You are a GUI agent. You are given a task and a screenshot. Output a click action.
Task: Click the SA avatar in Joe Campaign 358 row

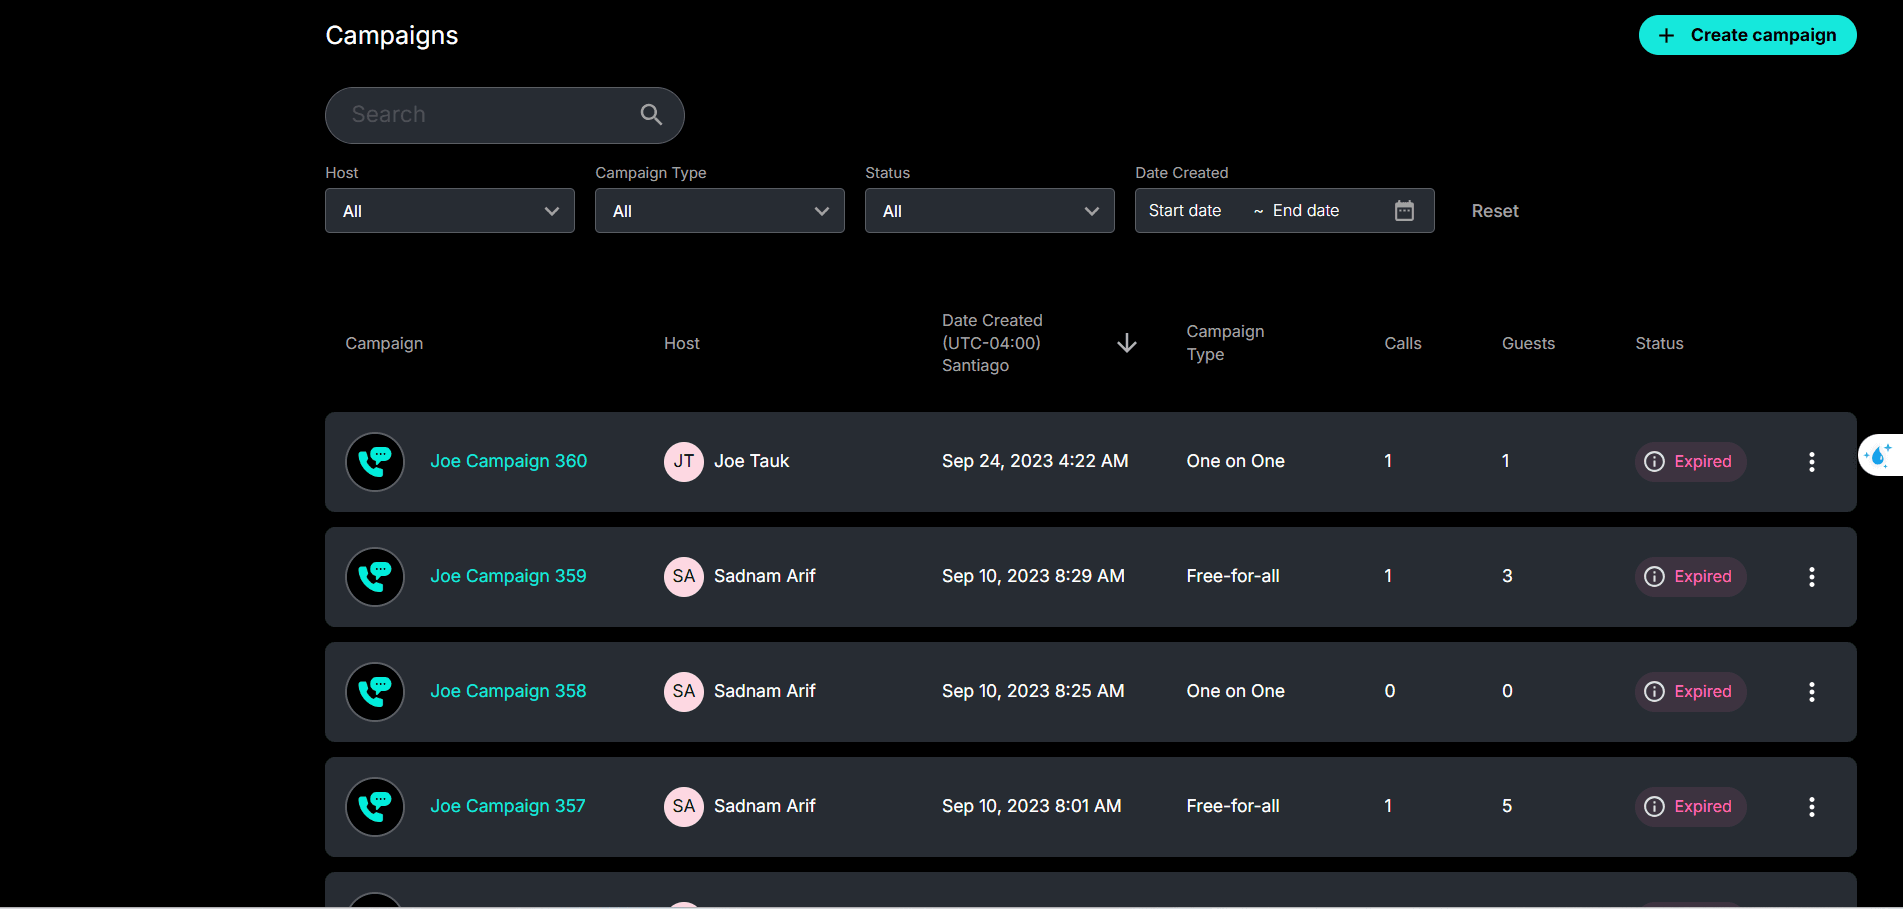[684, 692]
